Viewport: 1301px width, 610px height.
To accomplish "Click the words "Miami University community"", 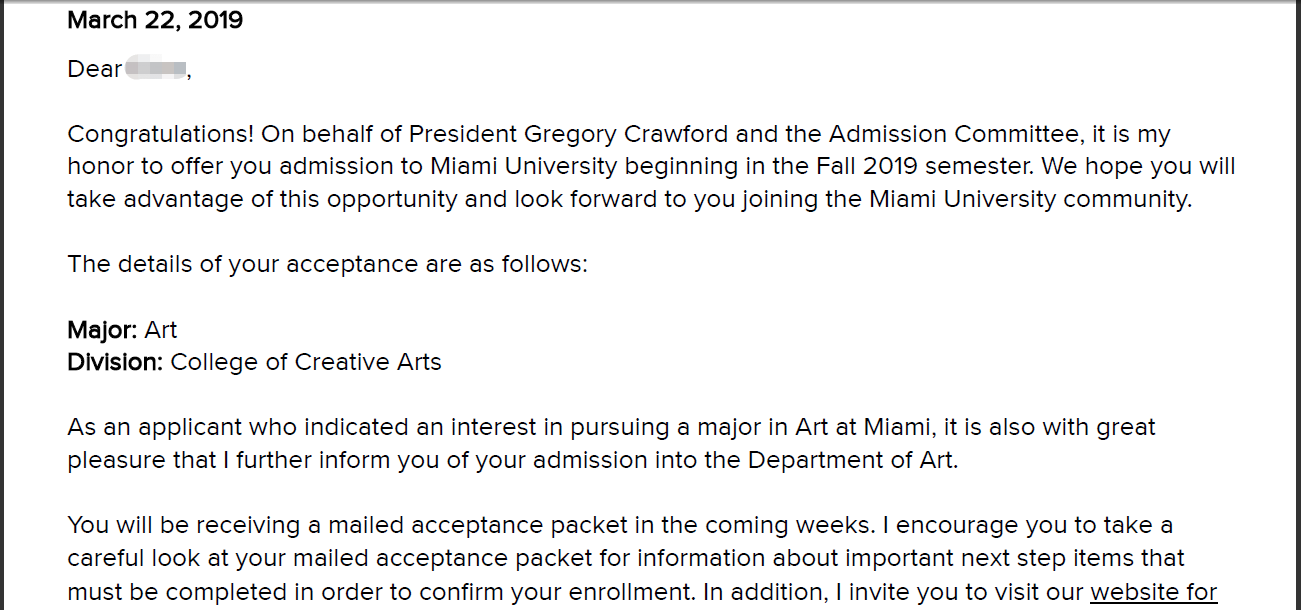I will (x=1029, y=199).
